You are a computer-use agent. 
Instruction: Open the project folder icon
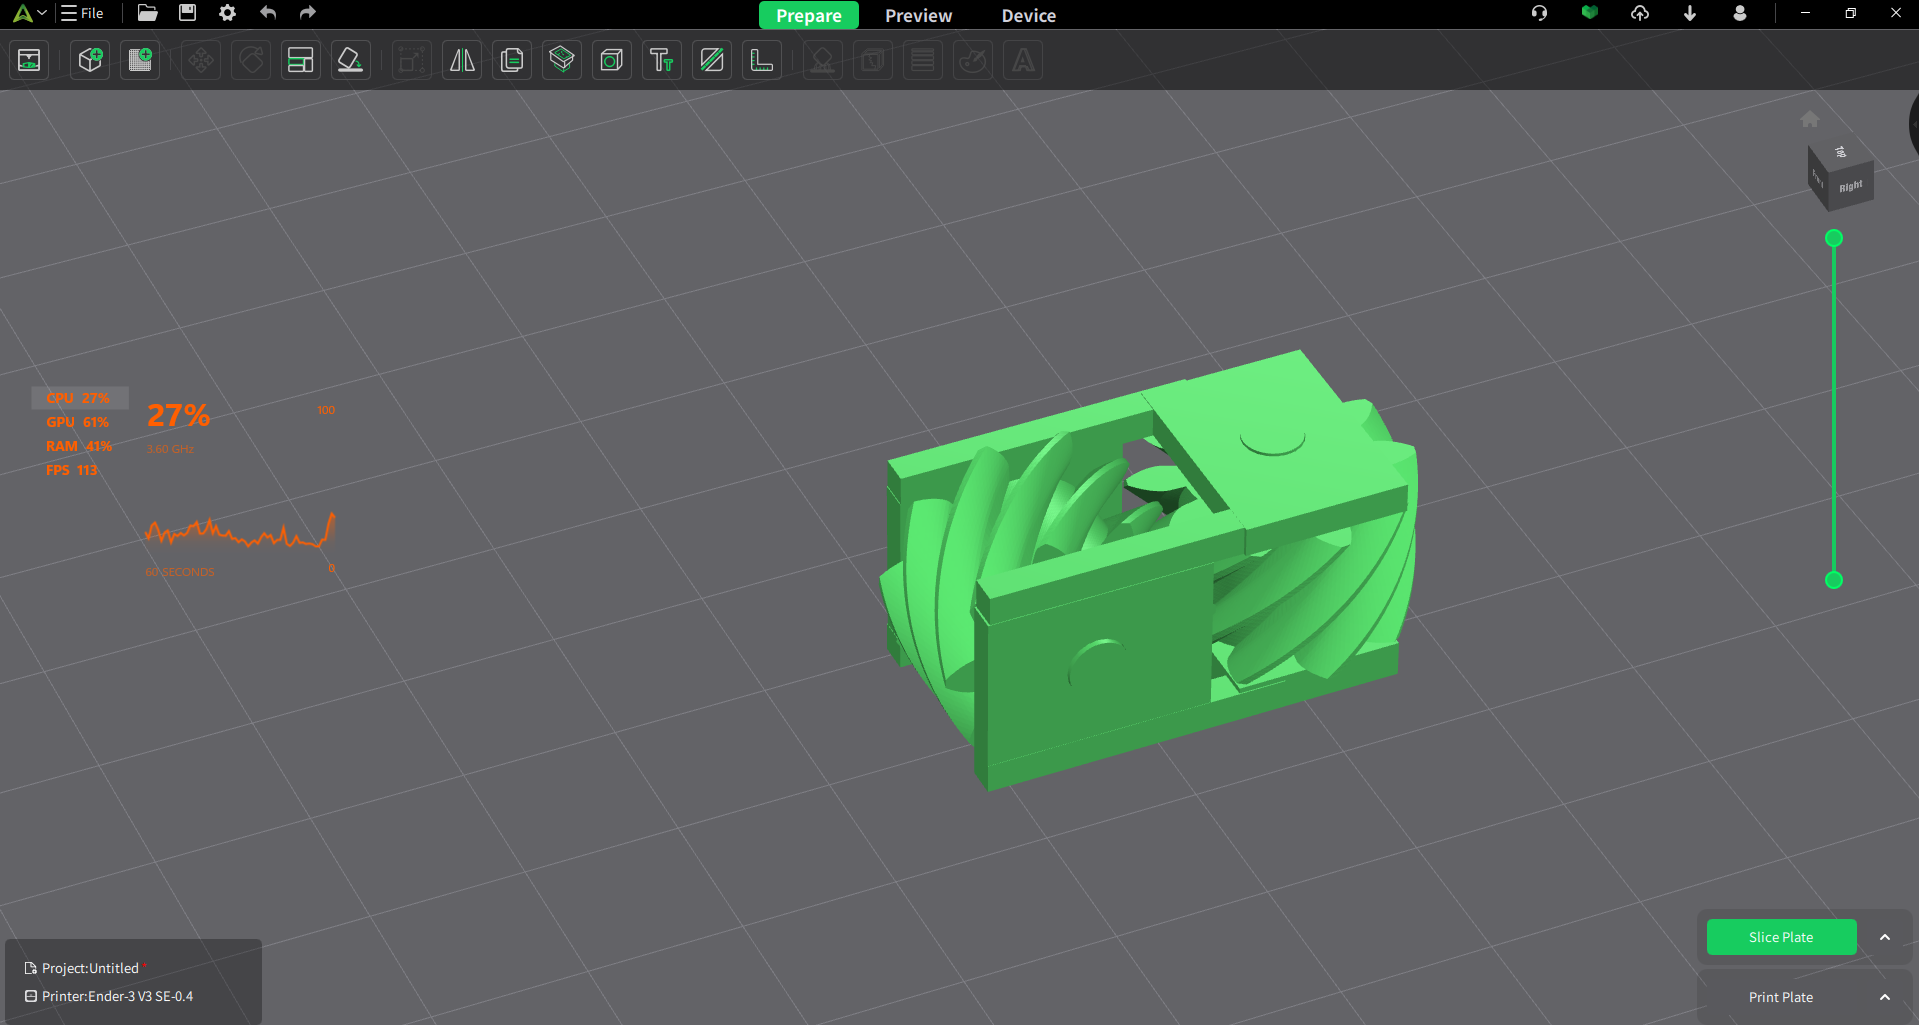pos(147,13)
